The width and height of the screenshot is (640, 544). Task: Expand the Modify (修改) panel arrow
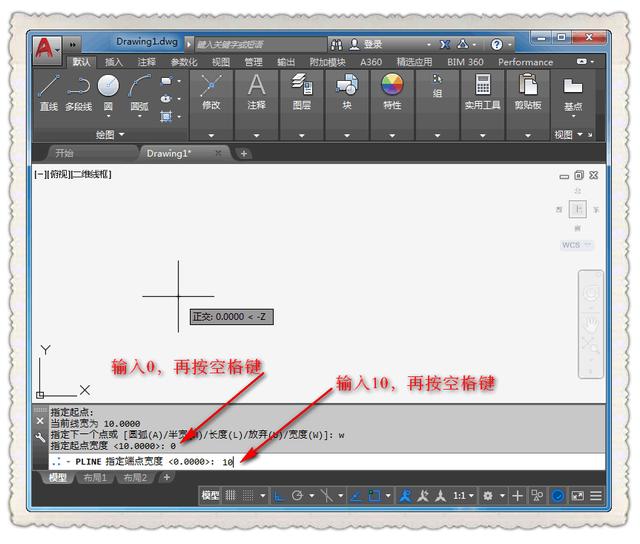tap(211, 135)
